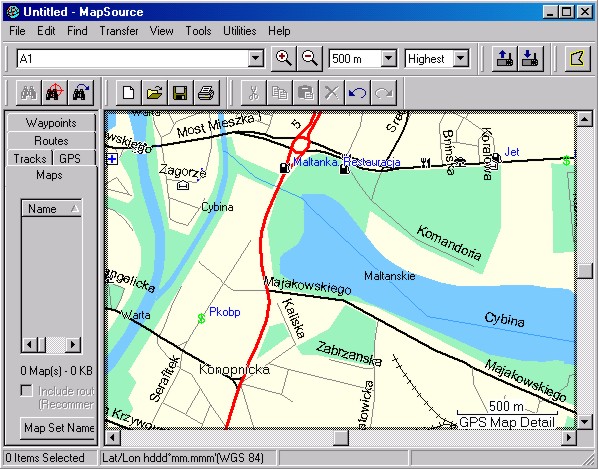
Task: Click the map scroll up arrow
Action: (x=584, y=119)
